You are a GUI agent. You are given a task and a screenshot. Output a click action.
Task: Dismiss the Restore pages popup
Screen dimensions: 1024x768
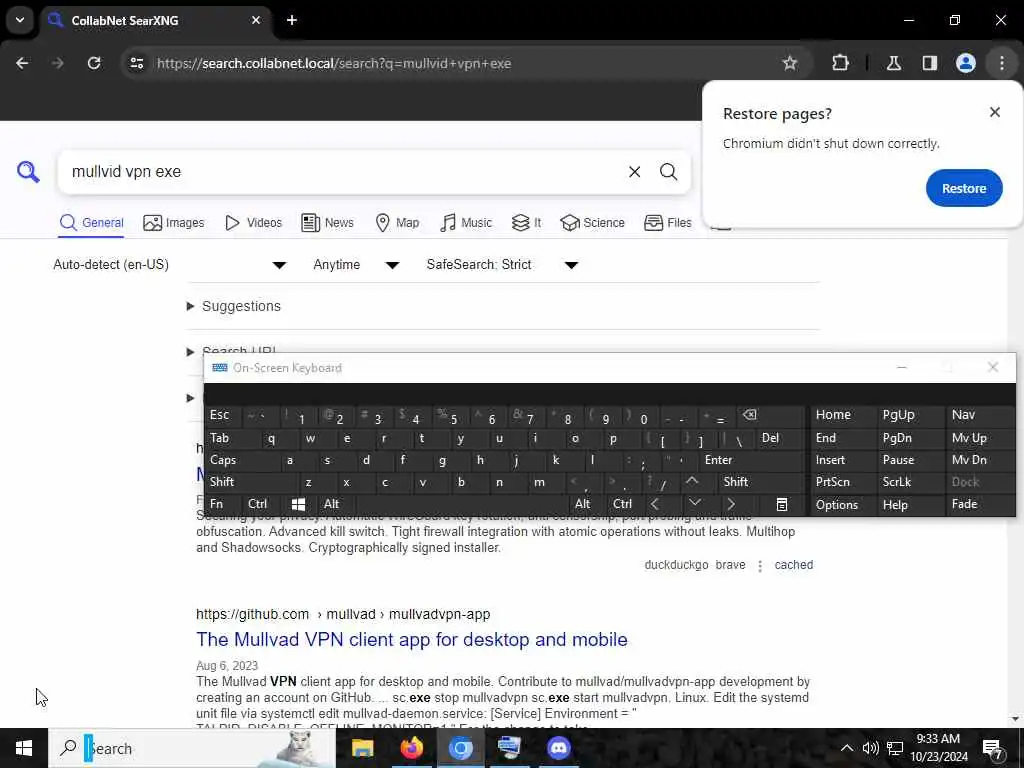[x=995, y=112]
